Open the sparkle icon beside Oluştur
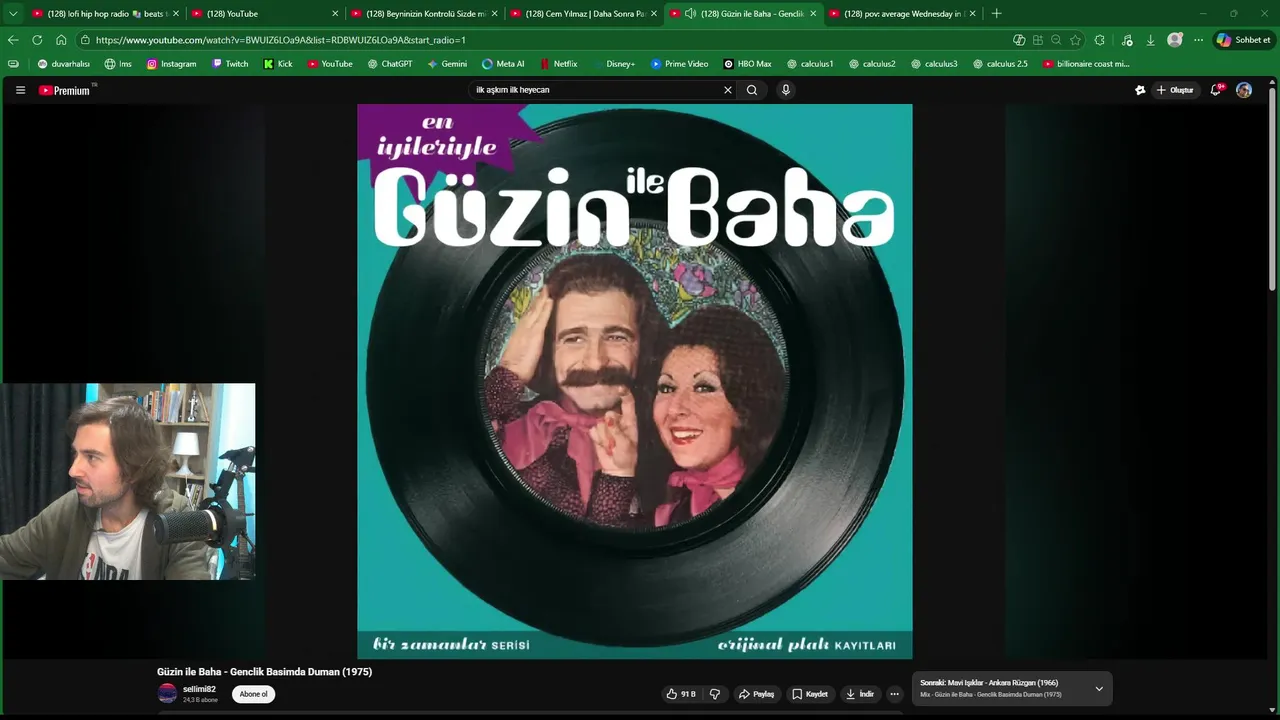 tap(1140, 90)
